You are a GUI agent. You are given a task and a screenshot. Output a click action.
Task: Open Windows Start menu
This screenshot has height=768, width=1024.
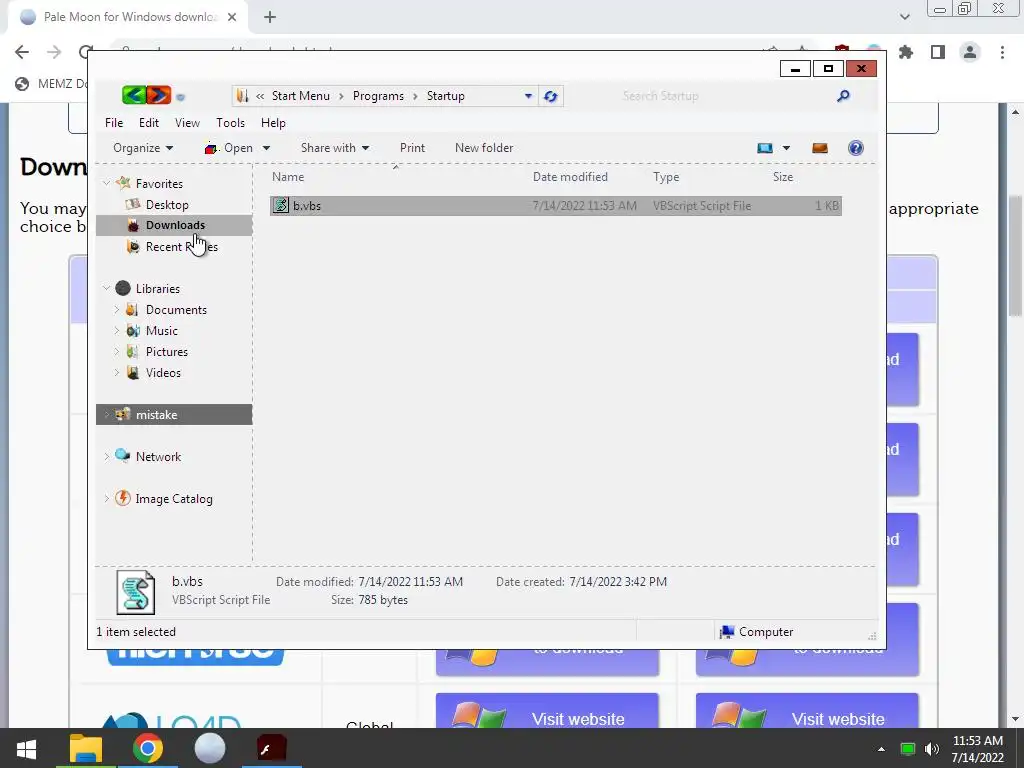pos(26,748)
